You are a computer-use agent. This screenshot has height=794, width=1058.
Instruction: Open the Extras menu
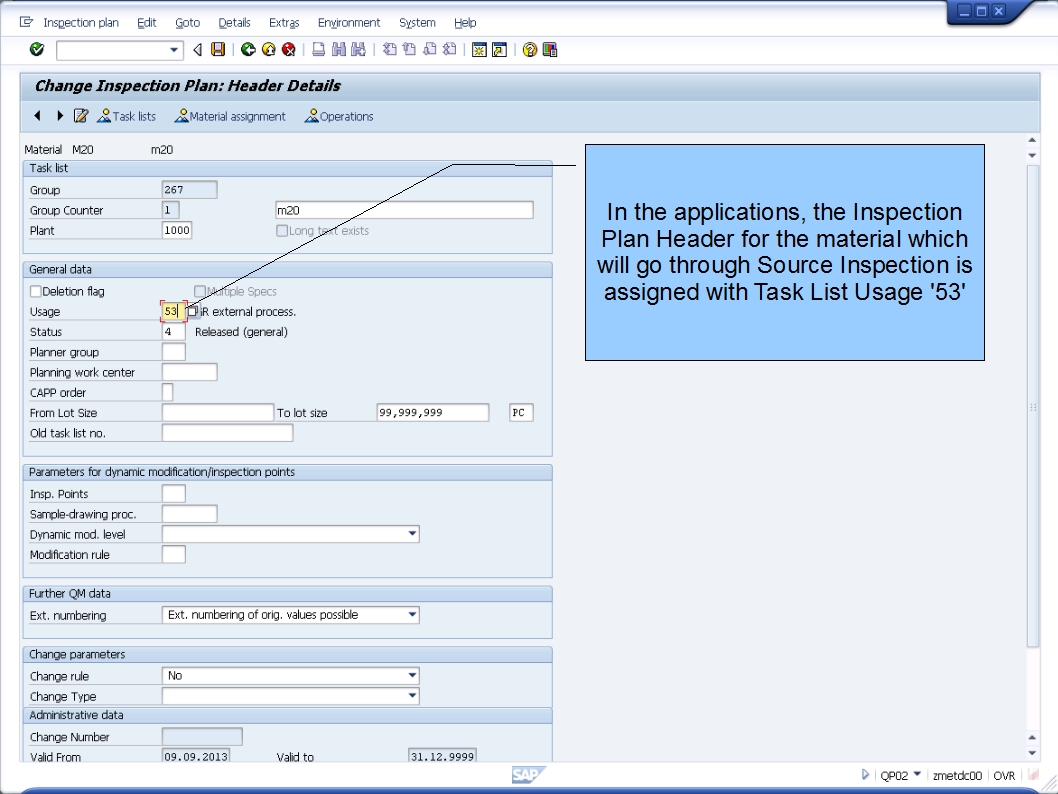click(x=284, y=22)
